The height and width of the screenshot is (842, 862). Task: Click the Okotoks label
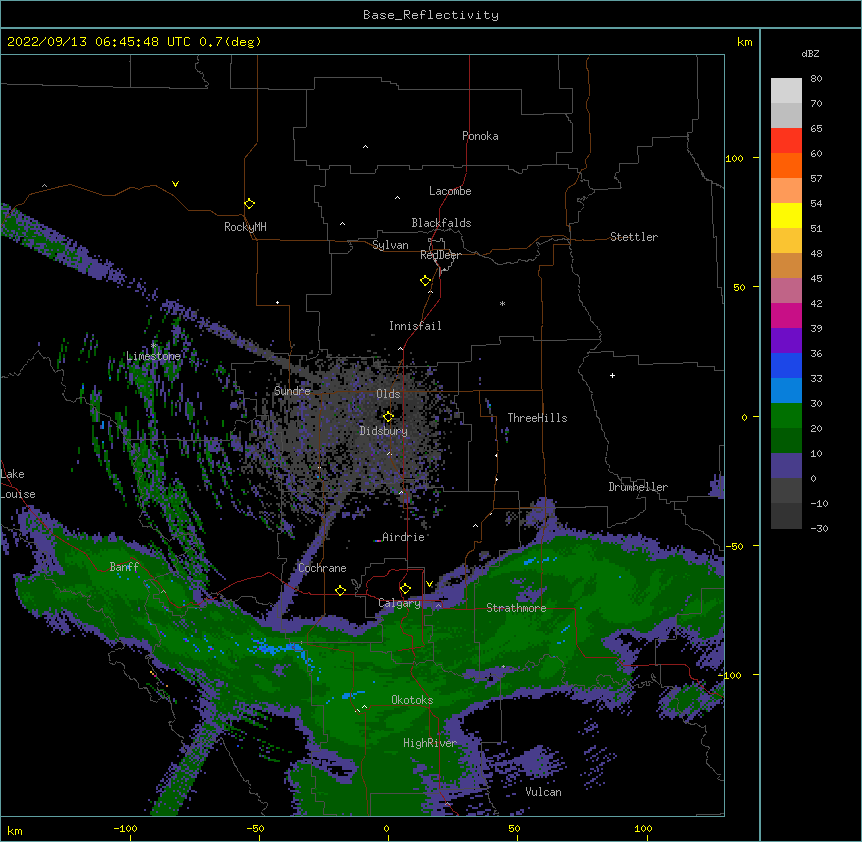point(412,700)
